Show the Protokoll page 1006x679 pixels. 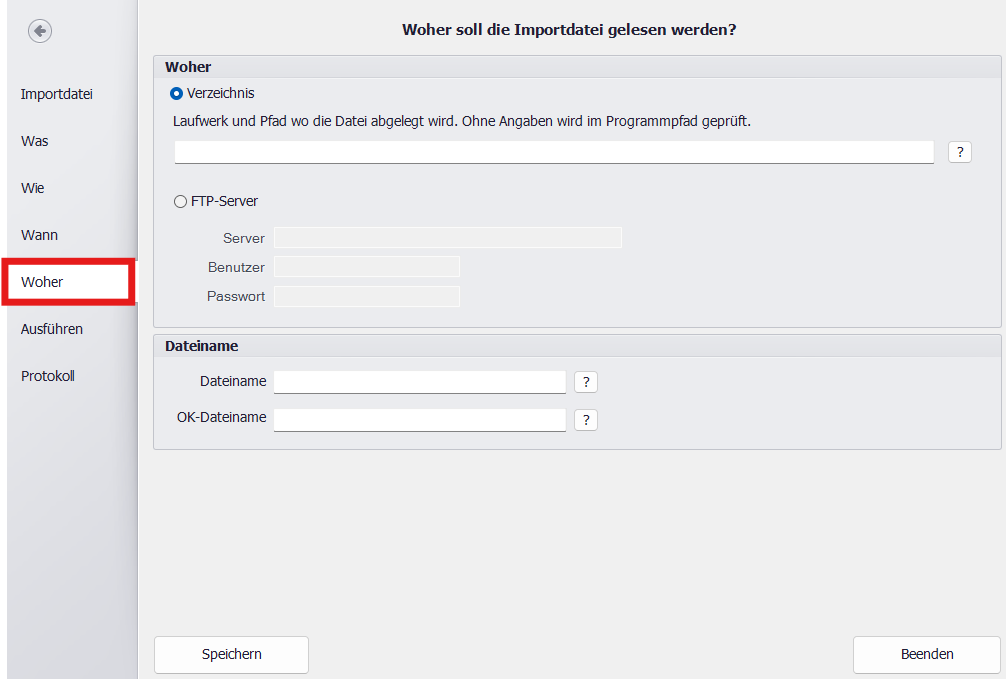tap(48, 376)
